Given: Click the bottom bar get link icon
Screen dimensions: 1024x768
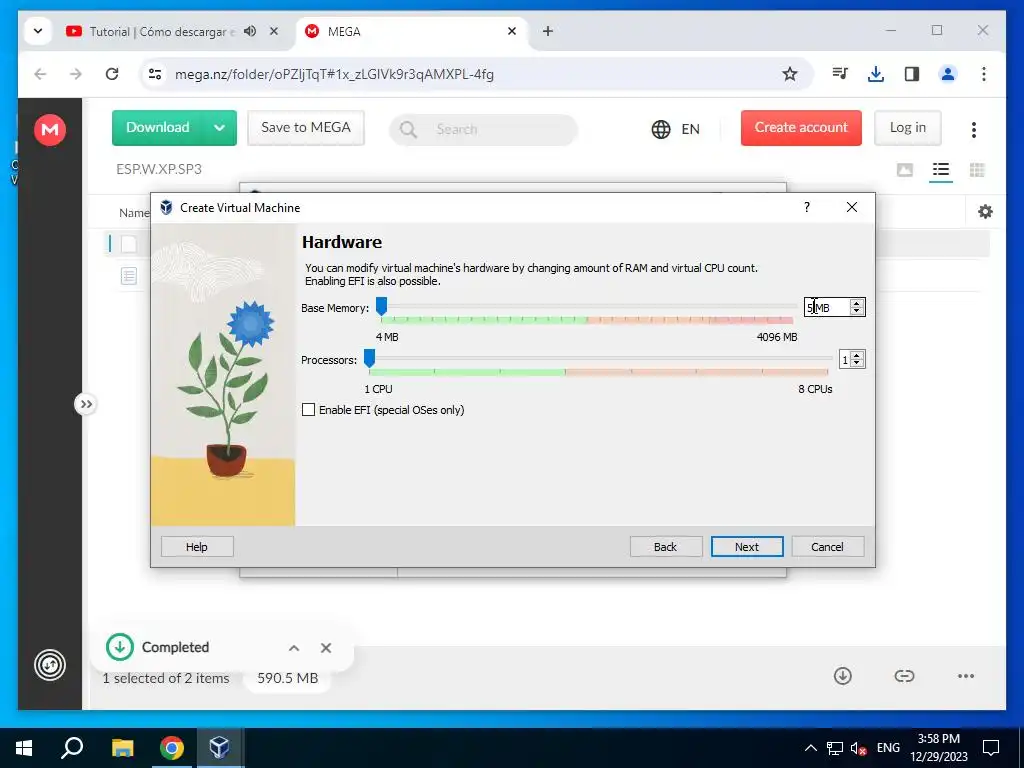Looking at the screenshot, I should (904, 676).
